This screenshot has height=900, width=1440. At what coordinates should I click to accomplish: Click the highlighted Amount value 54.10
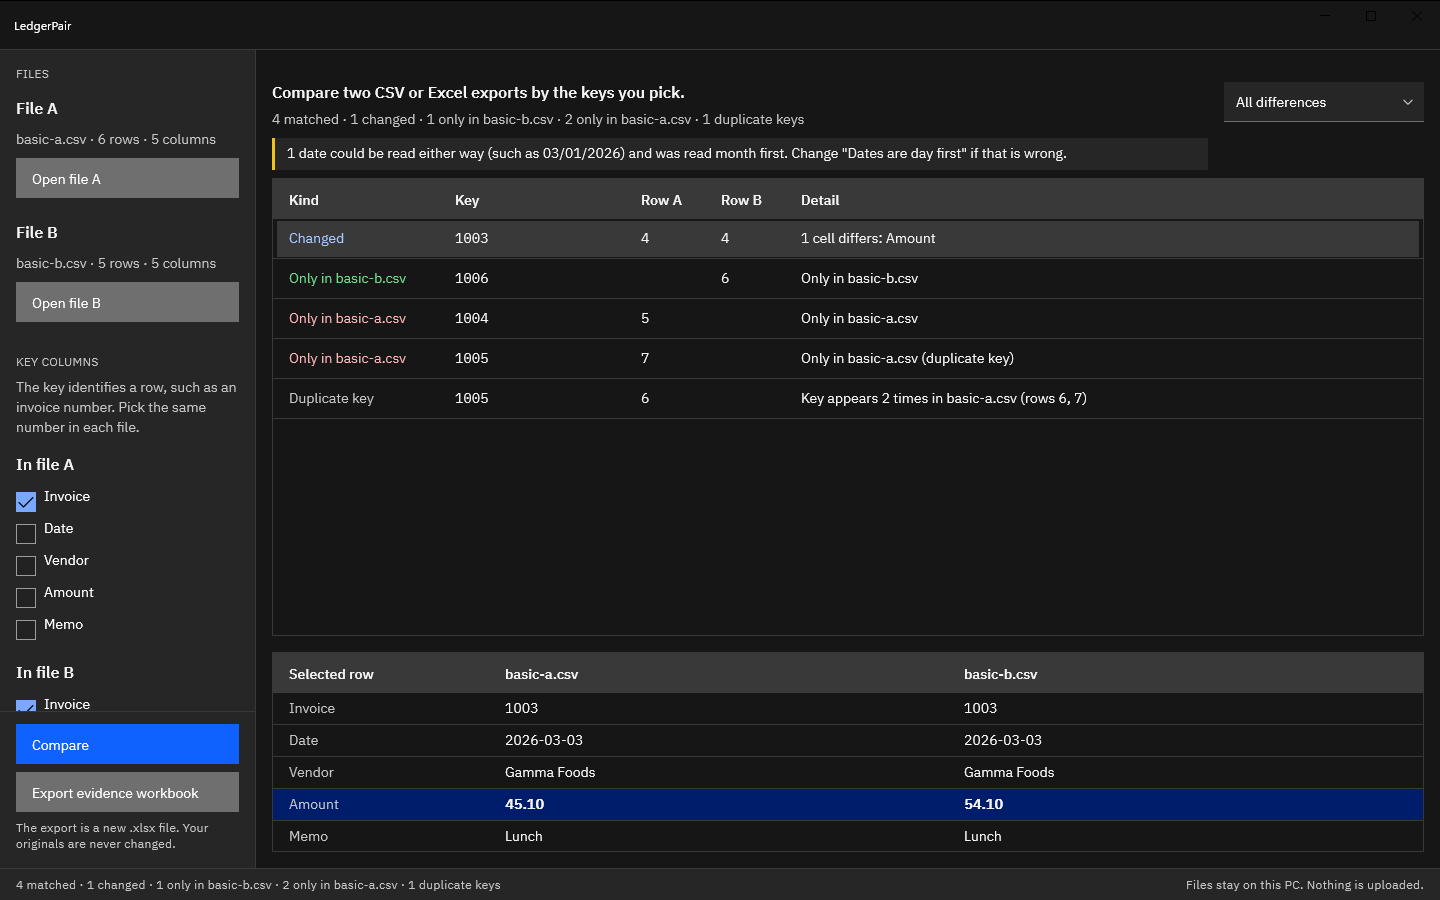tap(983, 804)
